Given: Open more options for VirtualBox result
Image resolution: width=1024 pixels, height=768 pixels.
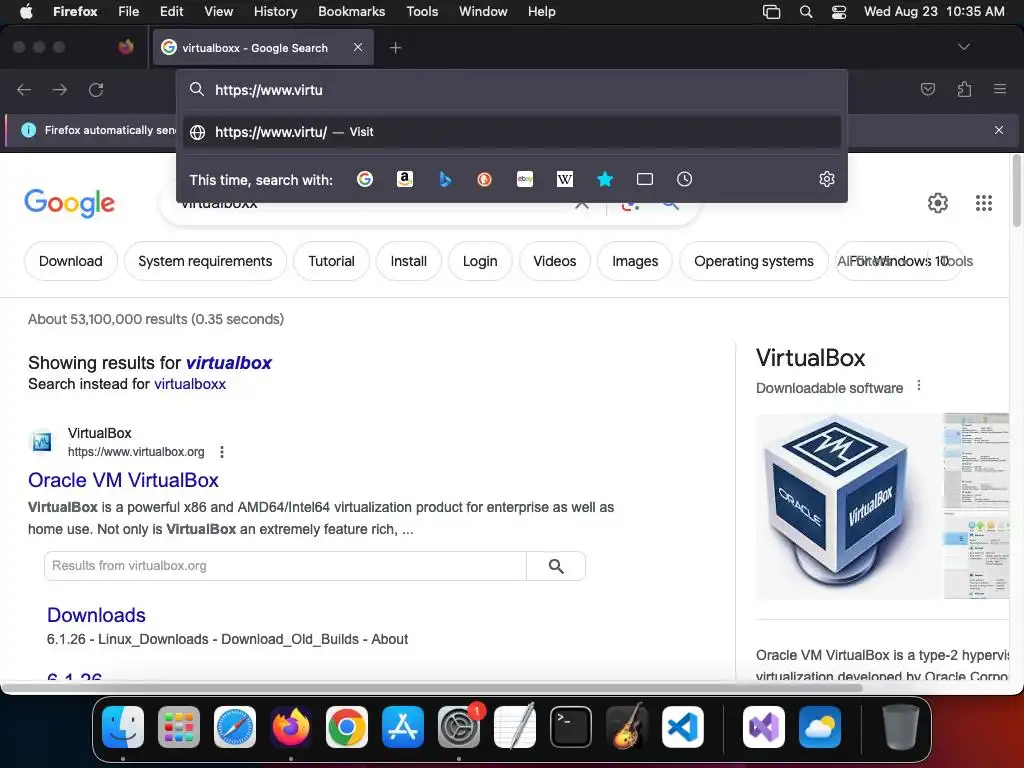Looking at the screenshot, I should pos(222,452).
